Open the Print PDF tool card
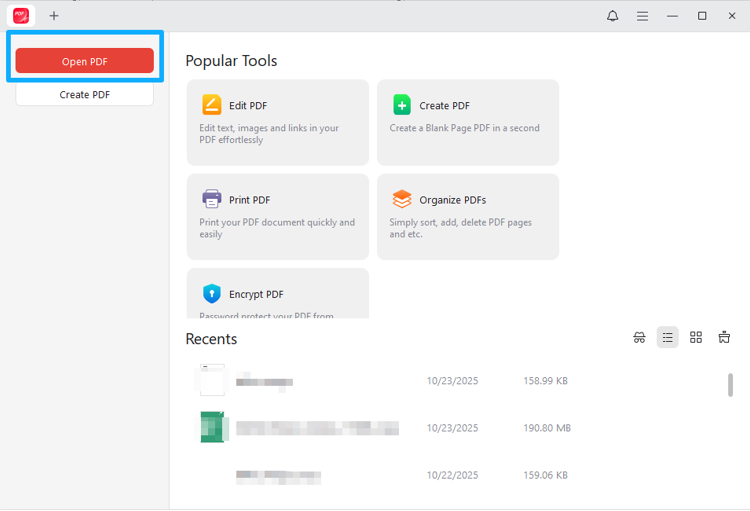The height and width of the screenshot is (511, 750). pyautogui.click(x=278, y=217)
